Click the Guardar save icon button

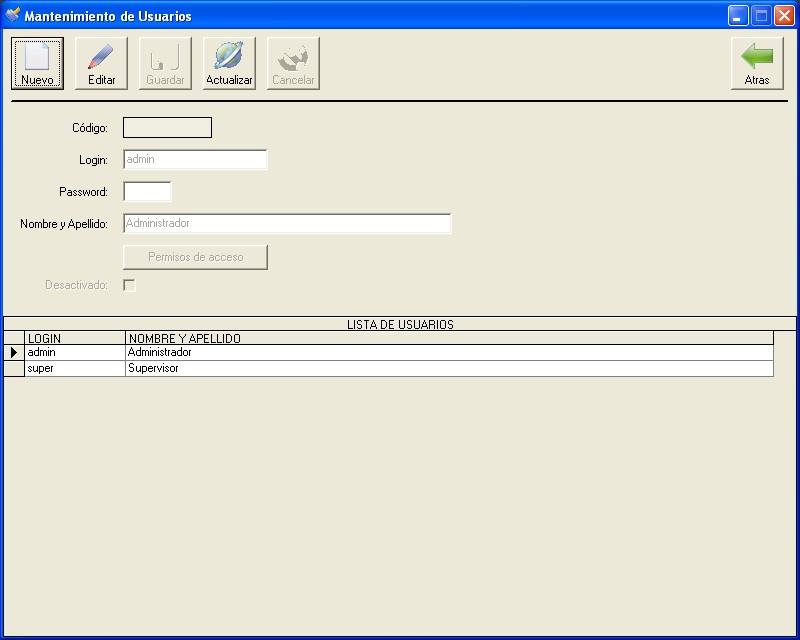165,63
